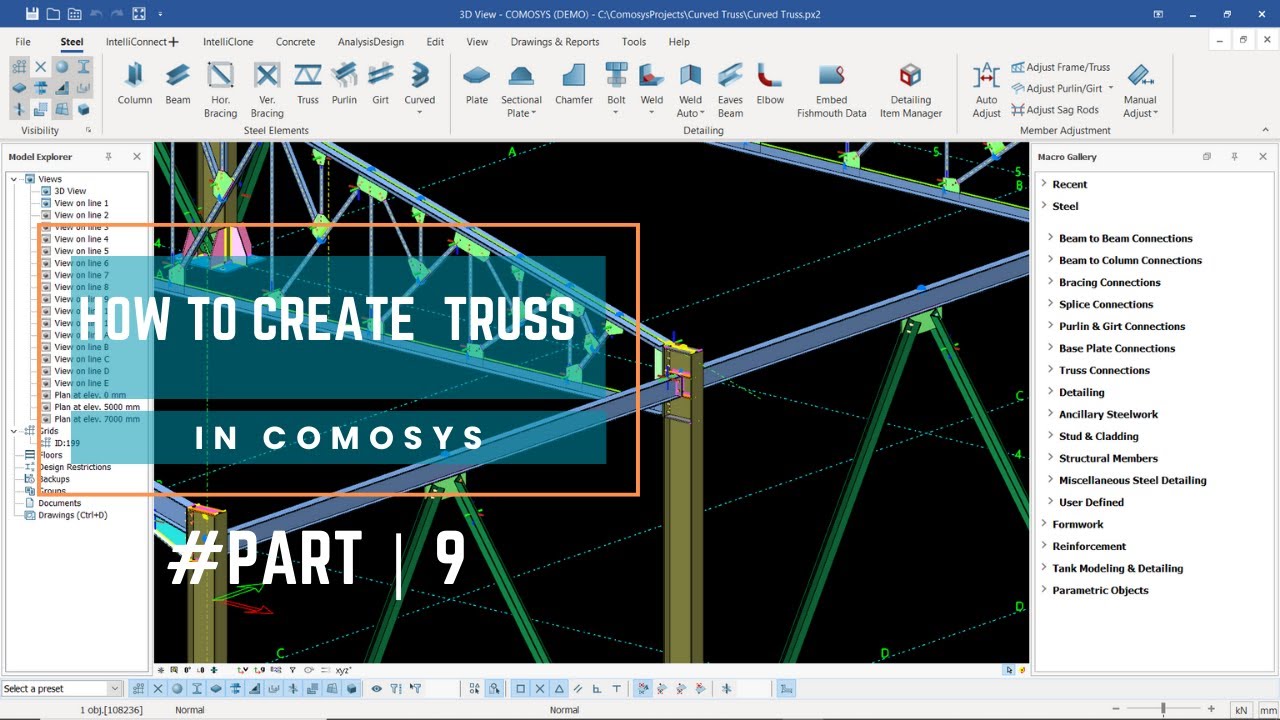
Task: Open the Detailing Item Manager
Action: click(x=911, y=90)
